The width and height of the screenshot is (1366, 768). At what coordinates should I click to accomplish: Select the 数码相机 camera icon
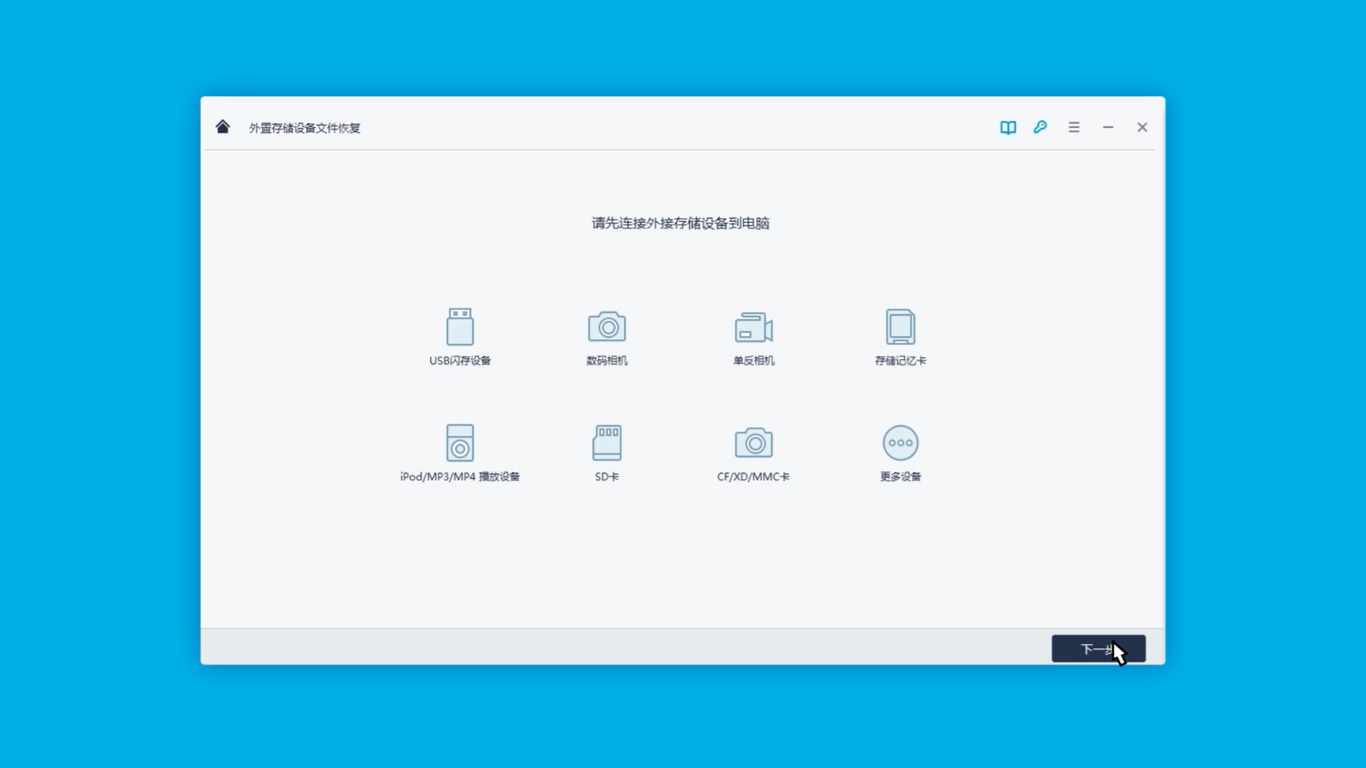tap(607, 327)
